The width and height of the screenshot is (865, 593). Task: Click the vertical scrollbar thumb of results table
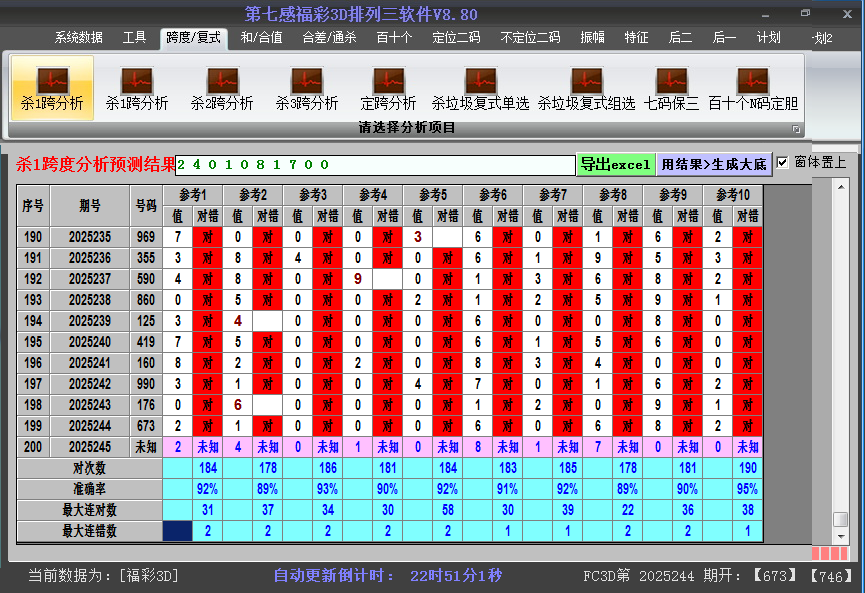point(841,519)
